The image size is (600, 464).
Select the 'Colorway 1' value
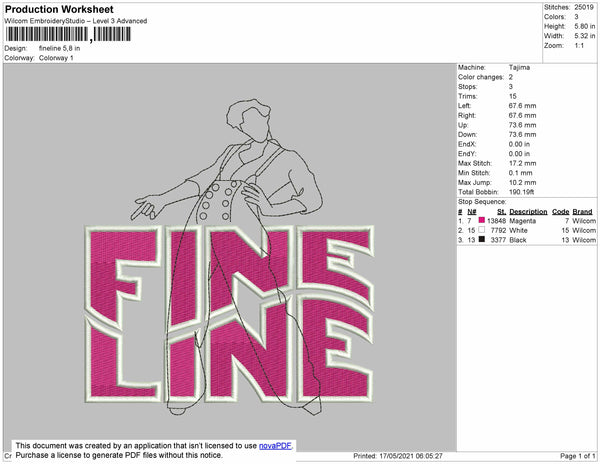[56, 58]
